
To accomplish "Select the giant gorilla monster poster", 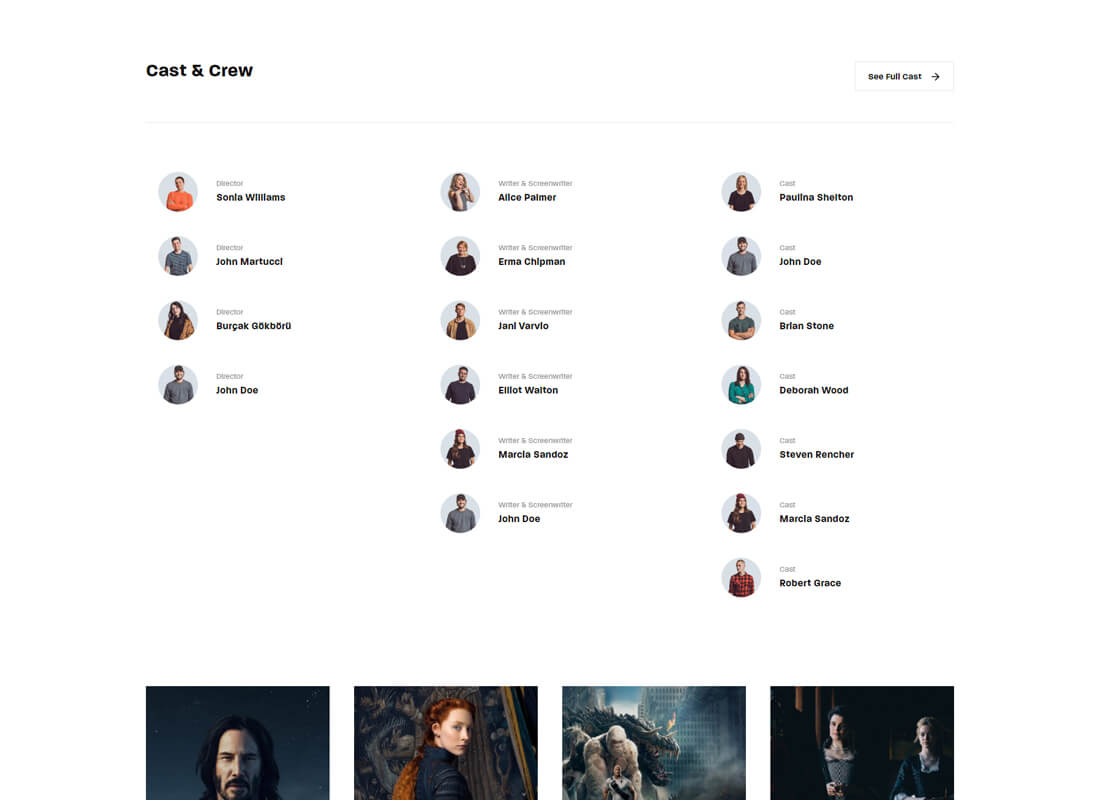I will [654, 743].
